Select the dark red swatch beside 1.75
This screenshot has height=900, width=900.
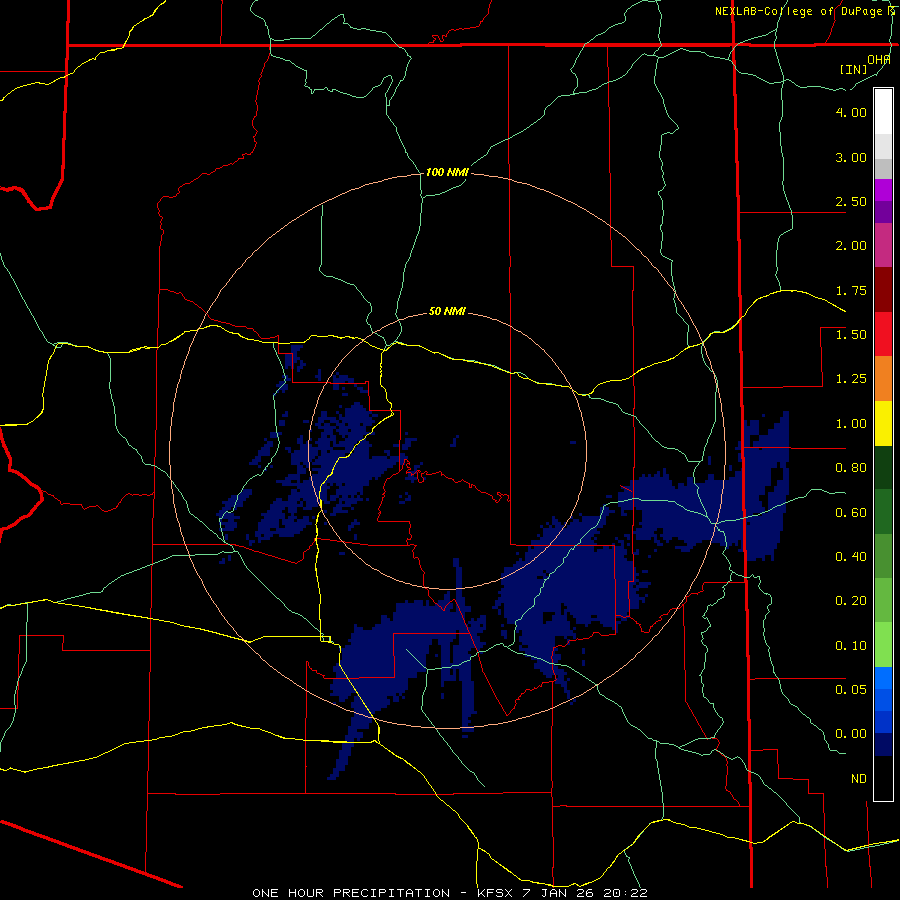883,290
